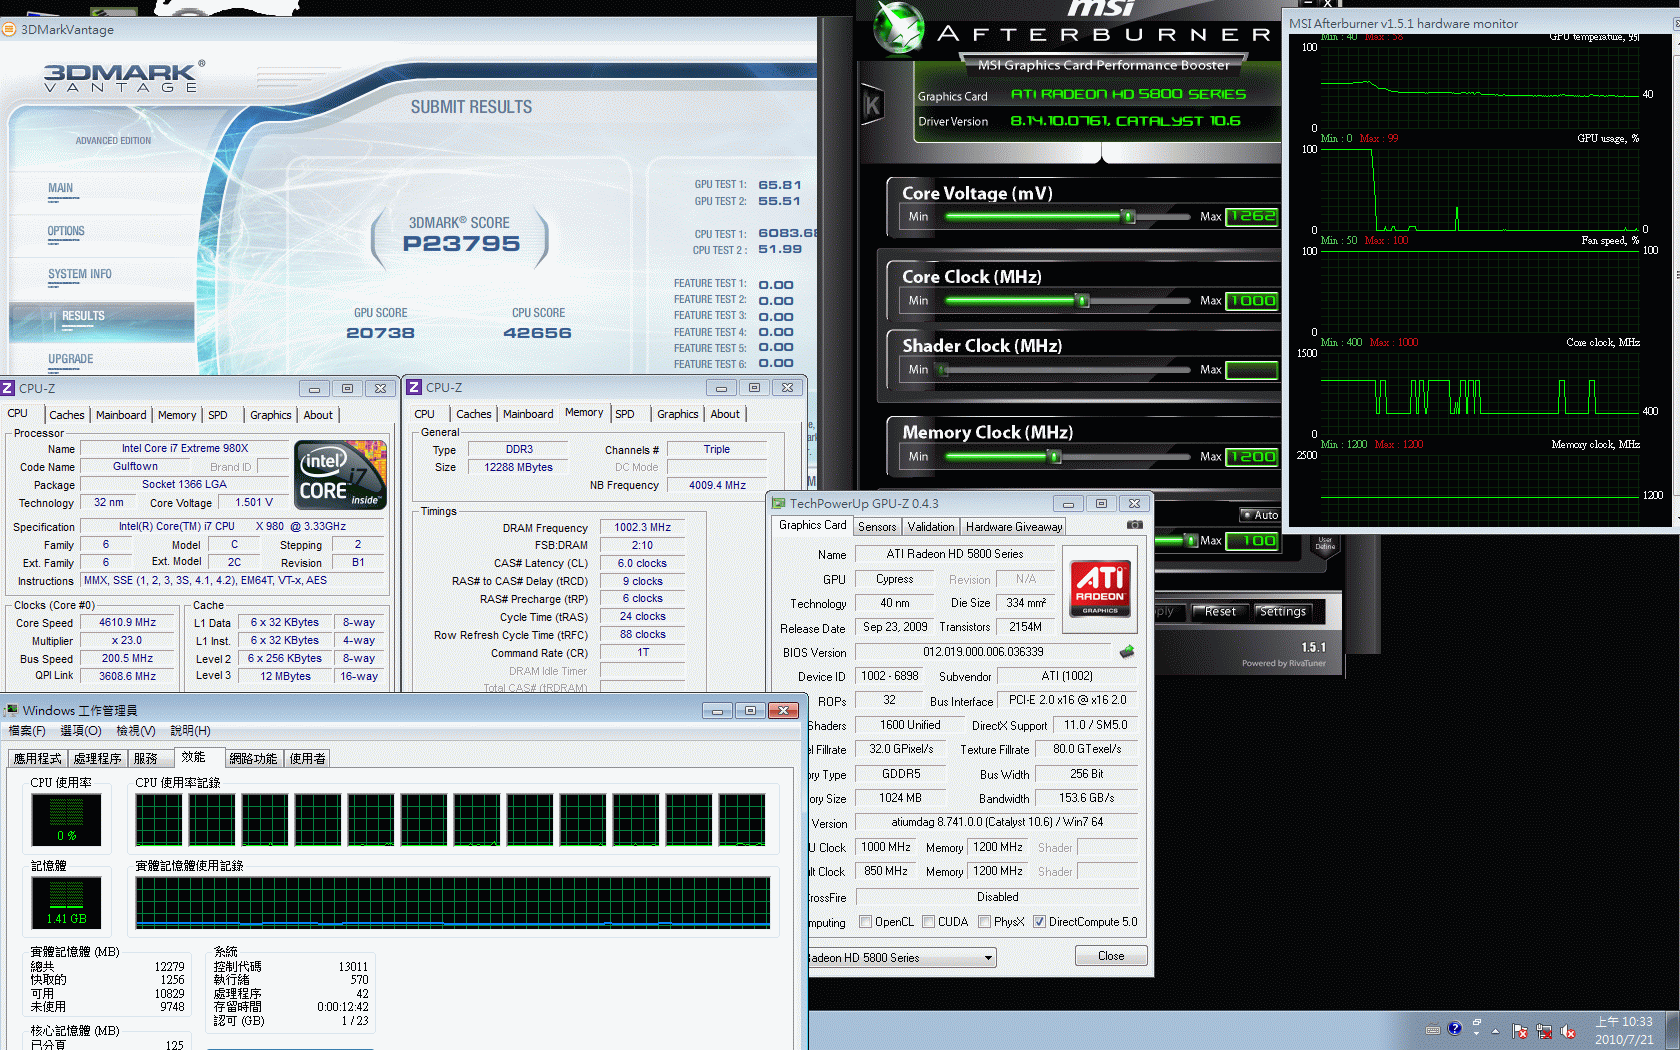The width and height of the screenshot is (1680, 1050).
Task: Click the Intel Core i7 logo in CPU-Z
Action: tap(341, 475)
